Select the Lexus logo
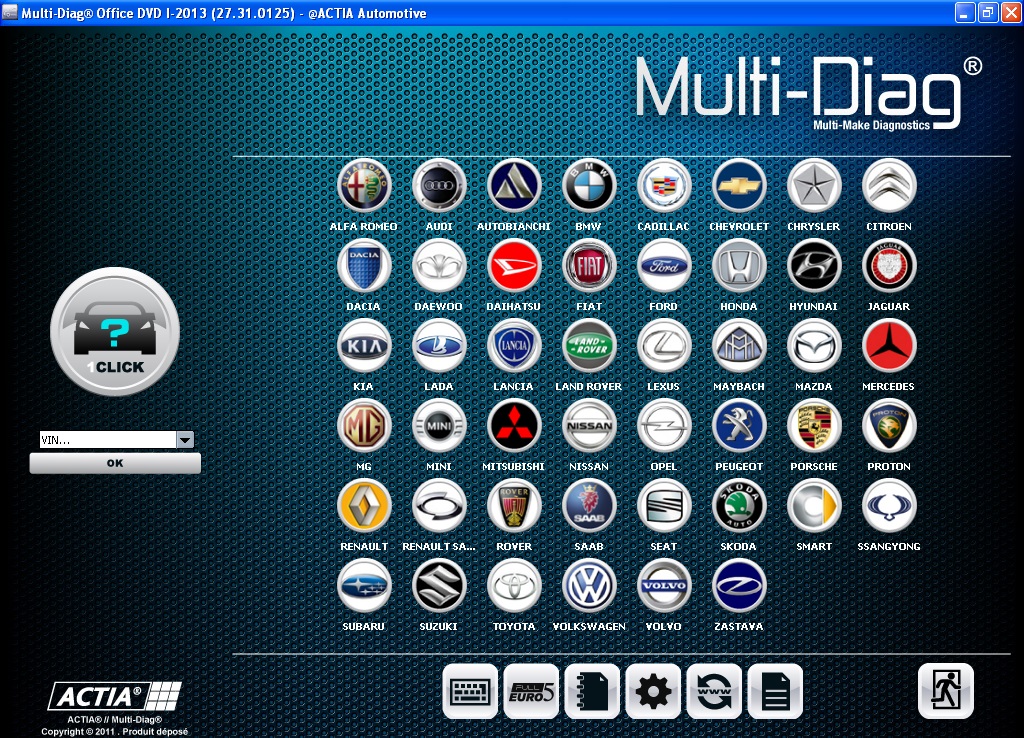 pos(664,346)
